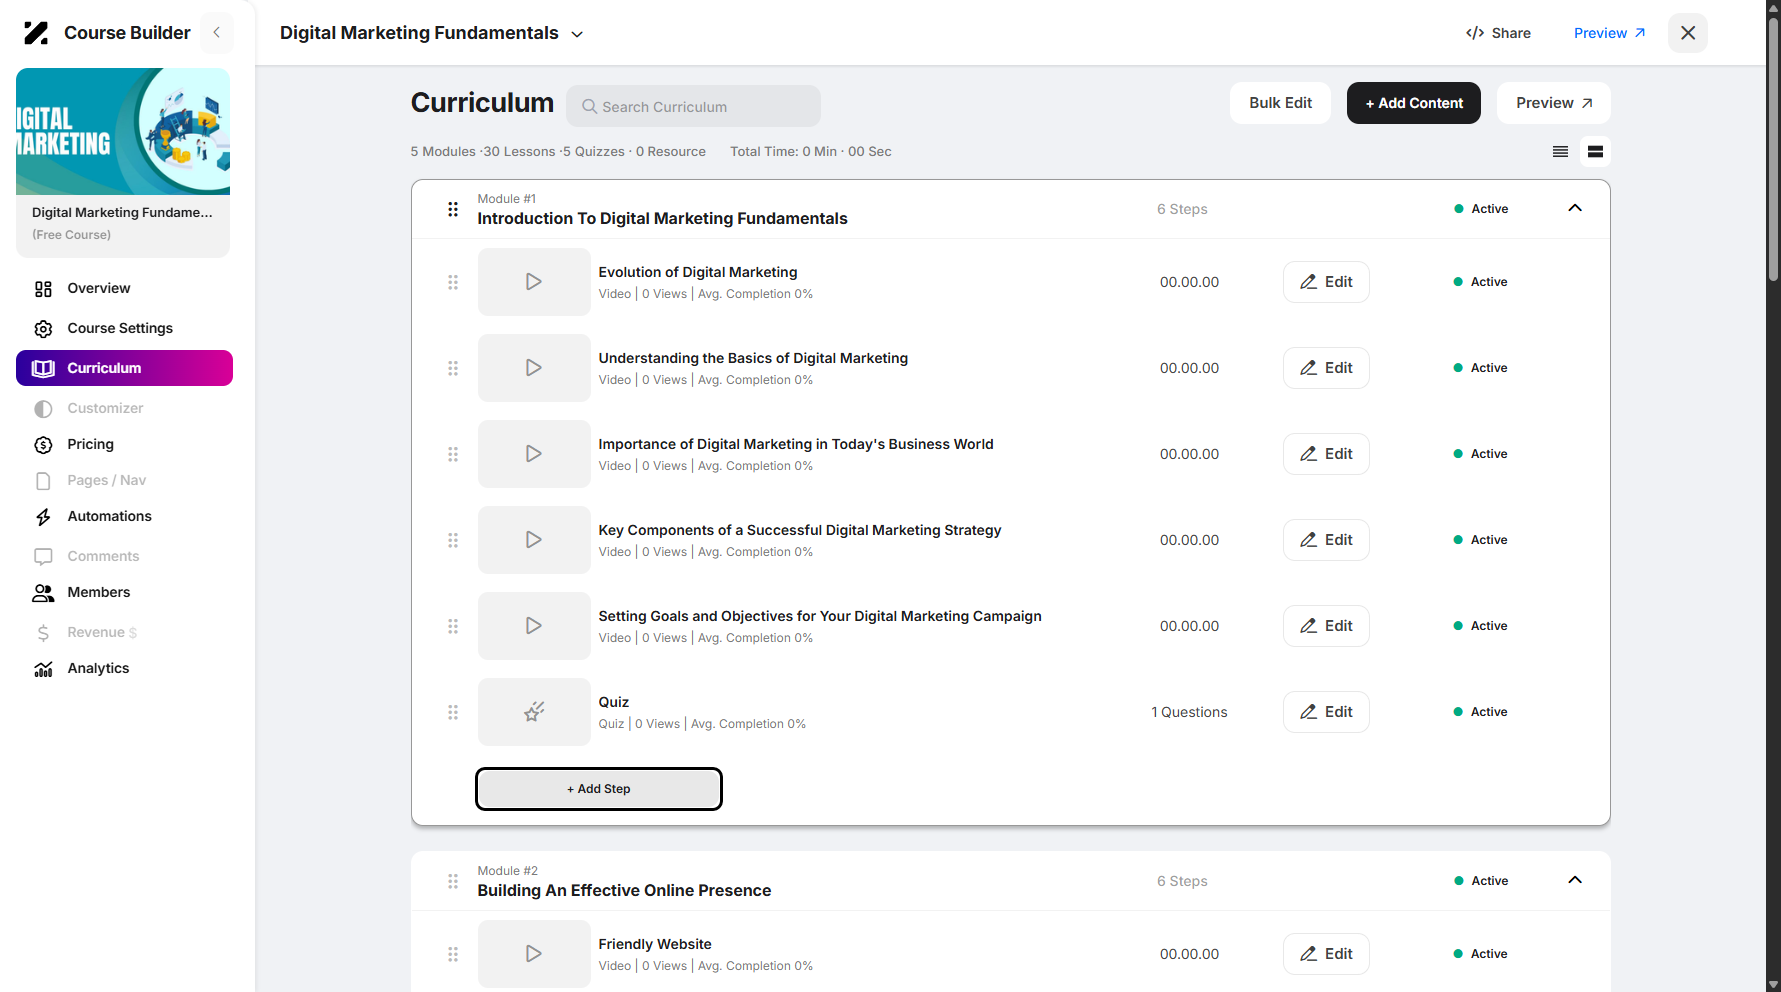This screenshot has width=1781, height=992.
Task: Click the drag handle for Module #2
Action: tap(453, 881)
